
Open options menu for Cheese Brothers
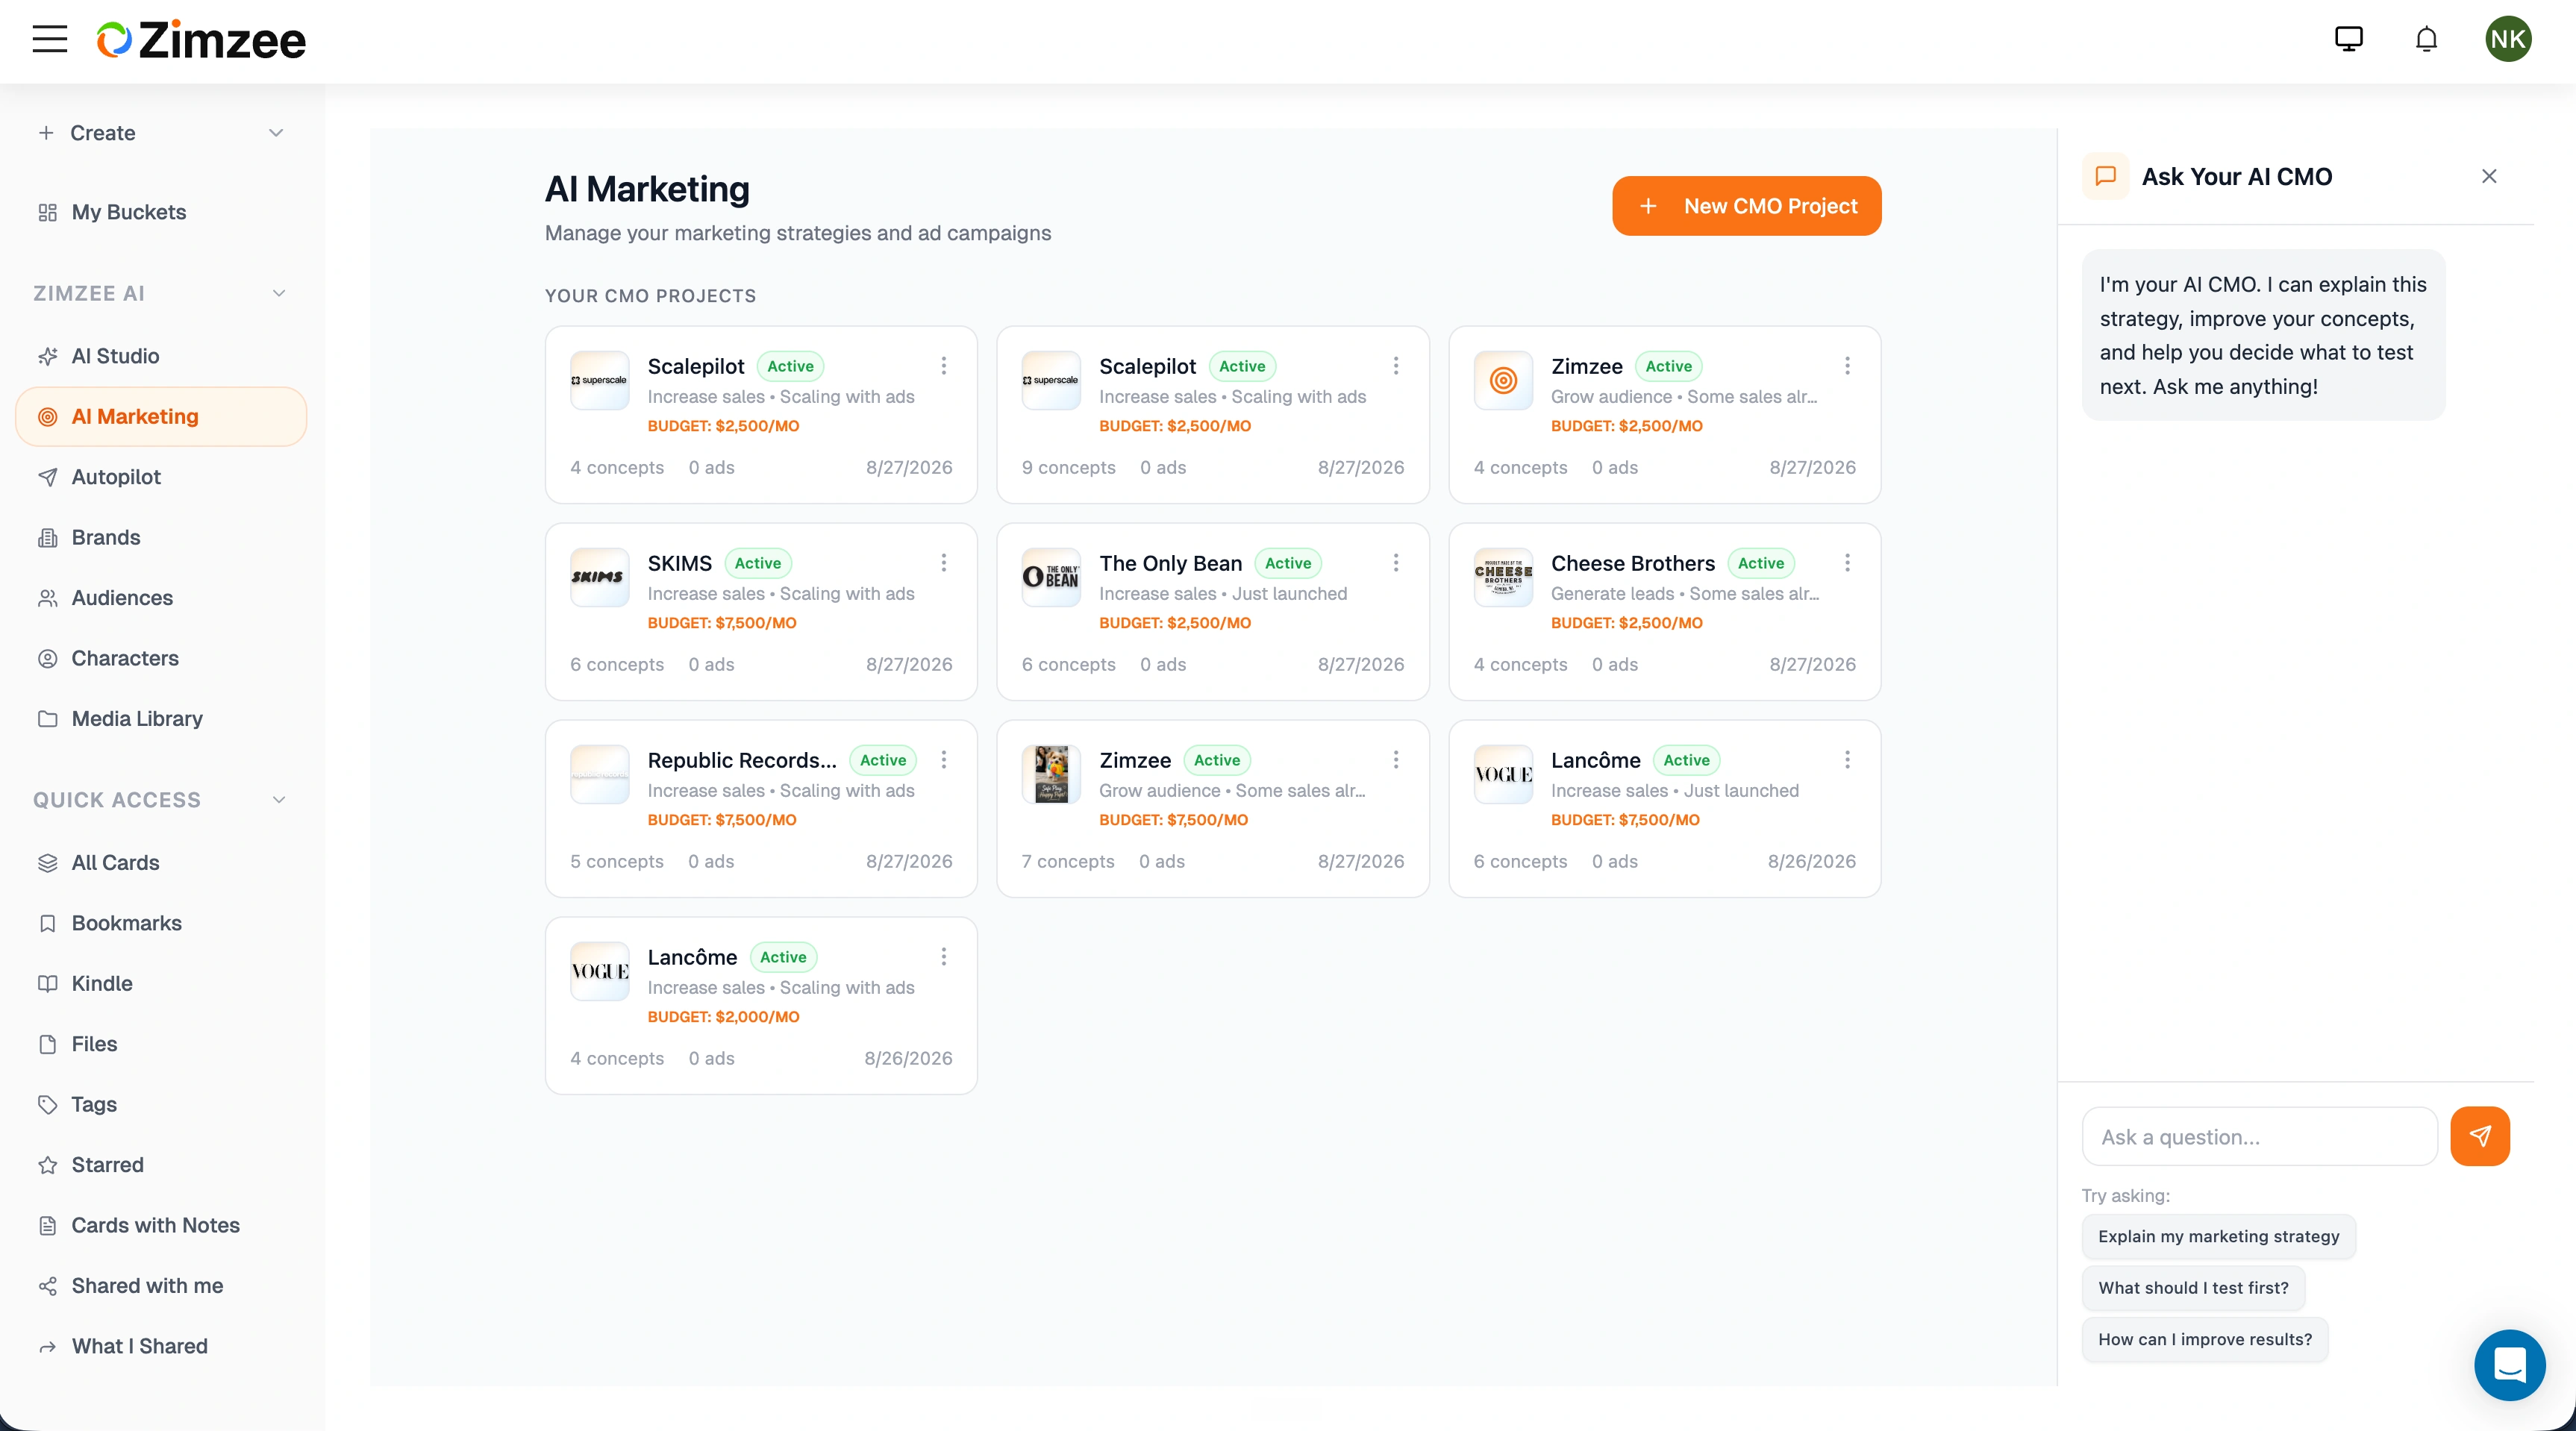coord(1847,563)
